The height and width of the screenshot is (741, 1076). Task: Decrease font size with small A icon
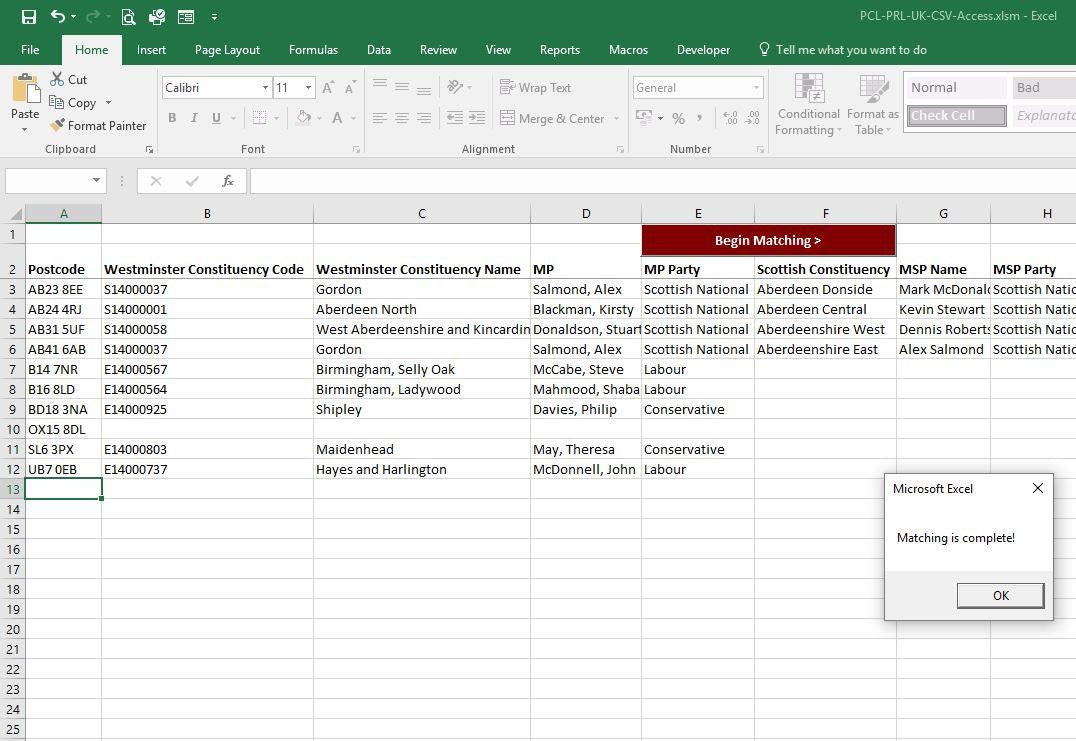[x=350, y=87]
